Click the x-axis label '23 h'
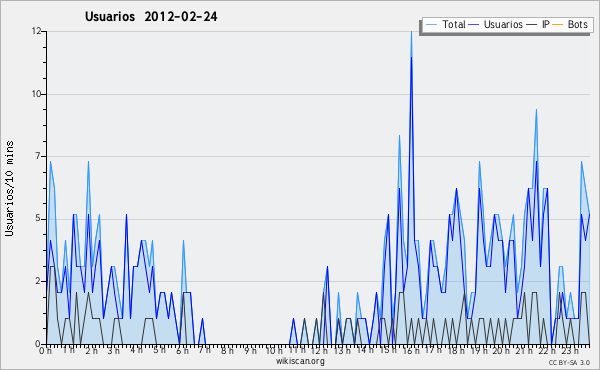 (569, 350)
